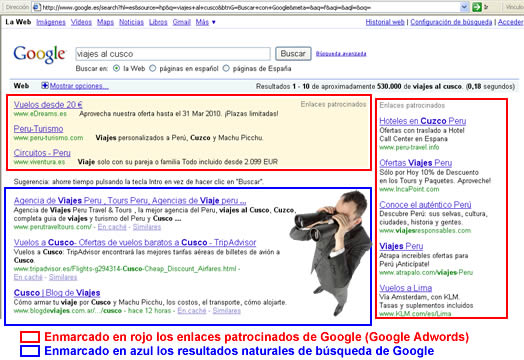
Task: Click the 'www.KLM.com/es/Lima' URL text
Action: pos(415,314)
